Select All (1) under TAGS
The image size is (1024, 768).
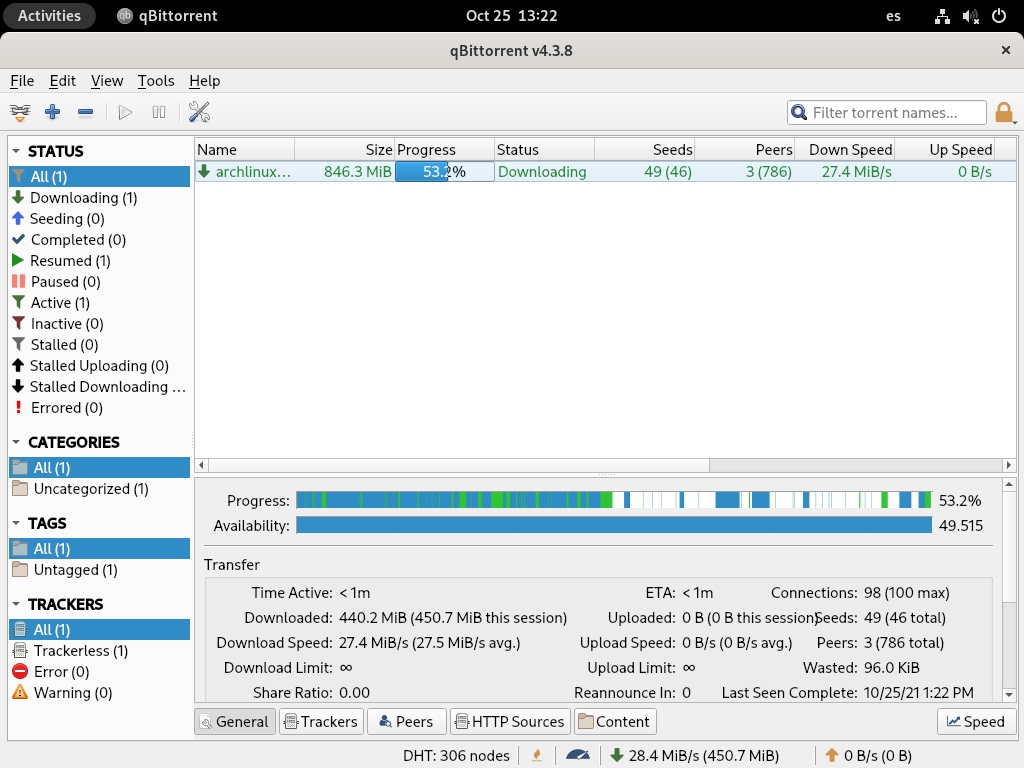(99, 549)
